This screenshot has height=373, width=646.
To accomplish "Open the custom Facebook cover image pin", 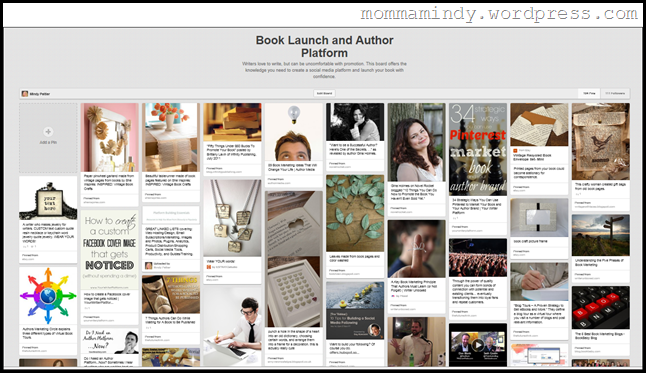I will [110, 250].
